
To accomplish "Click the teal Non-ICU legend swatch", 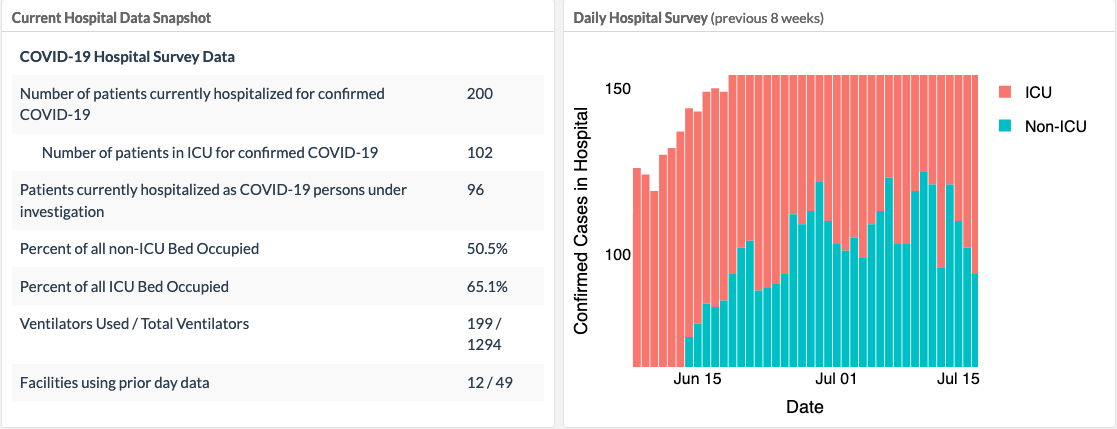I will click(1007, 126).
